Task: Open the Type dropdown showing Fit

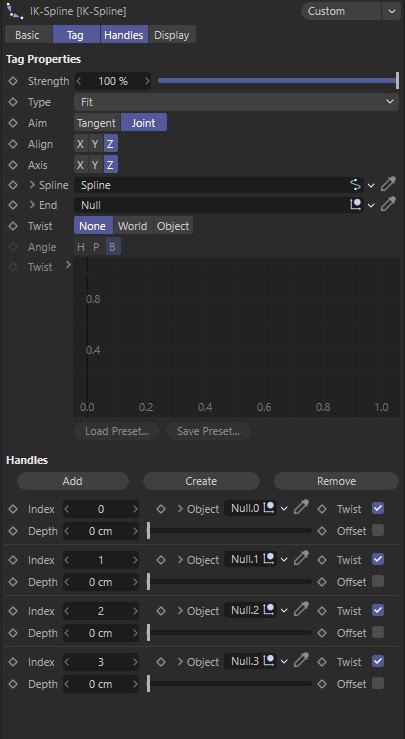Action: point(236,102)
